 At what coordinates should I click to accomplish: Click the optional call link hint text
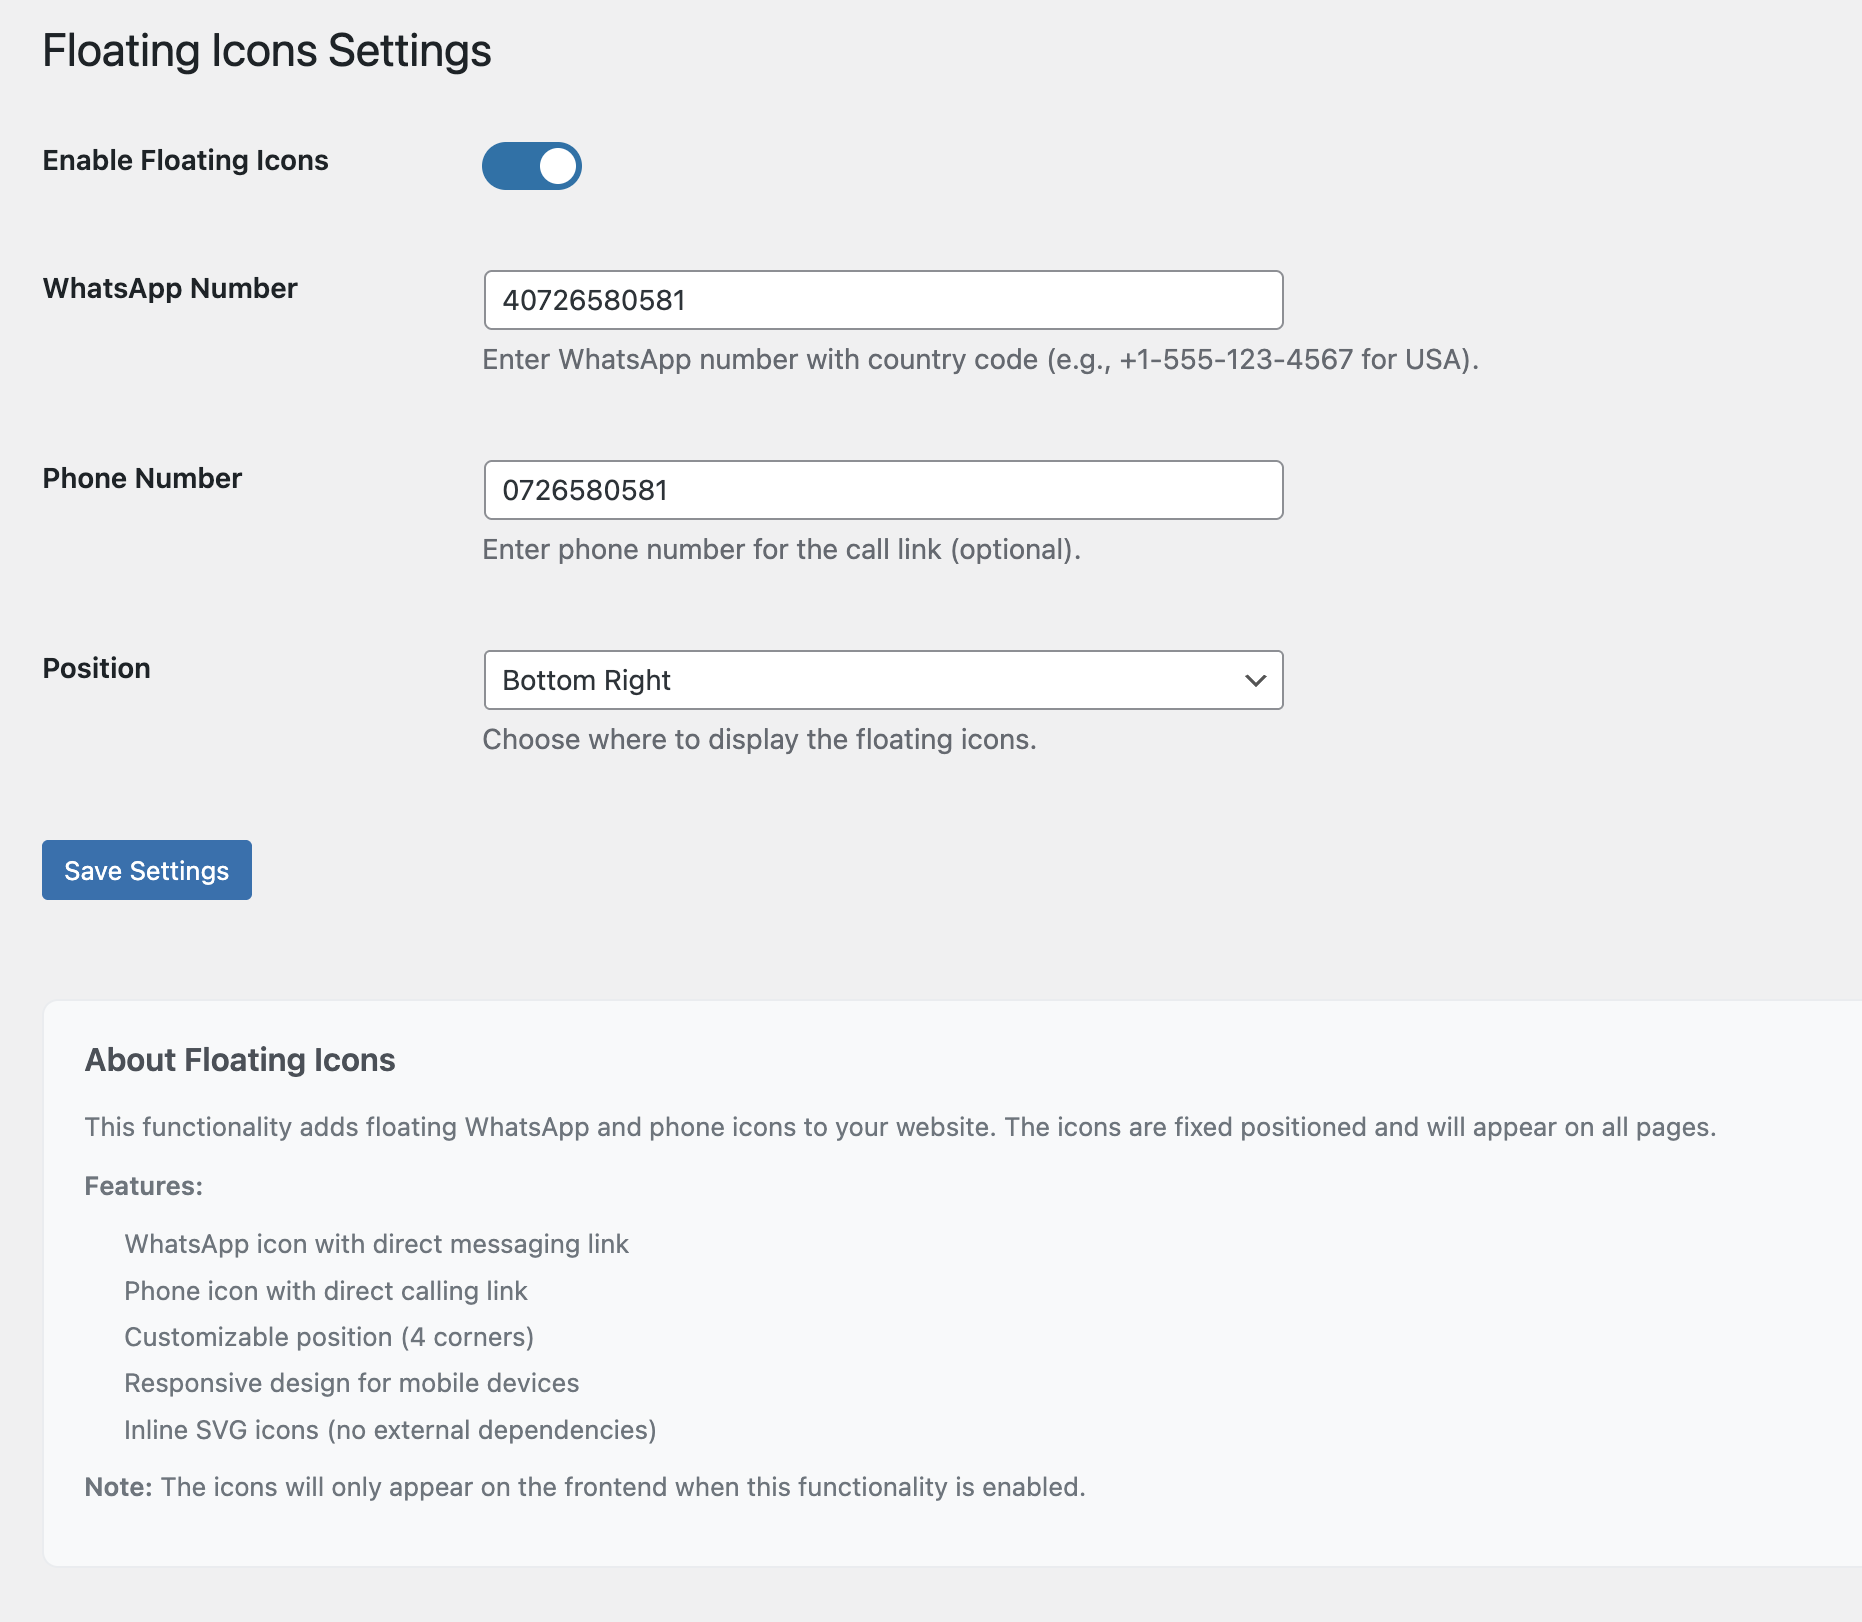pos(781,549)
